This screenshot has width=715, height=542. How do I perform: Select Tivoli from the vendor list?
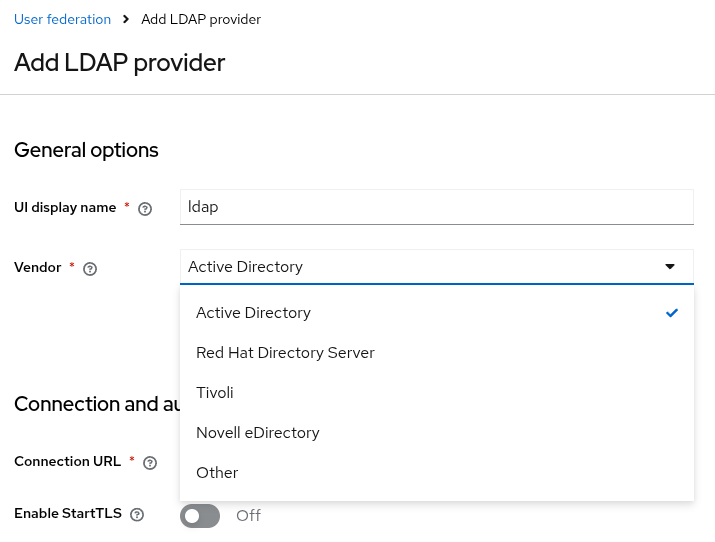coord(215,393)
